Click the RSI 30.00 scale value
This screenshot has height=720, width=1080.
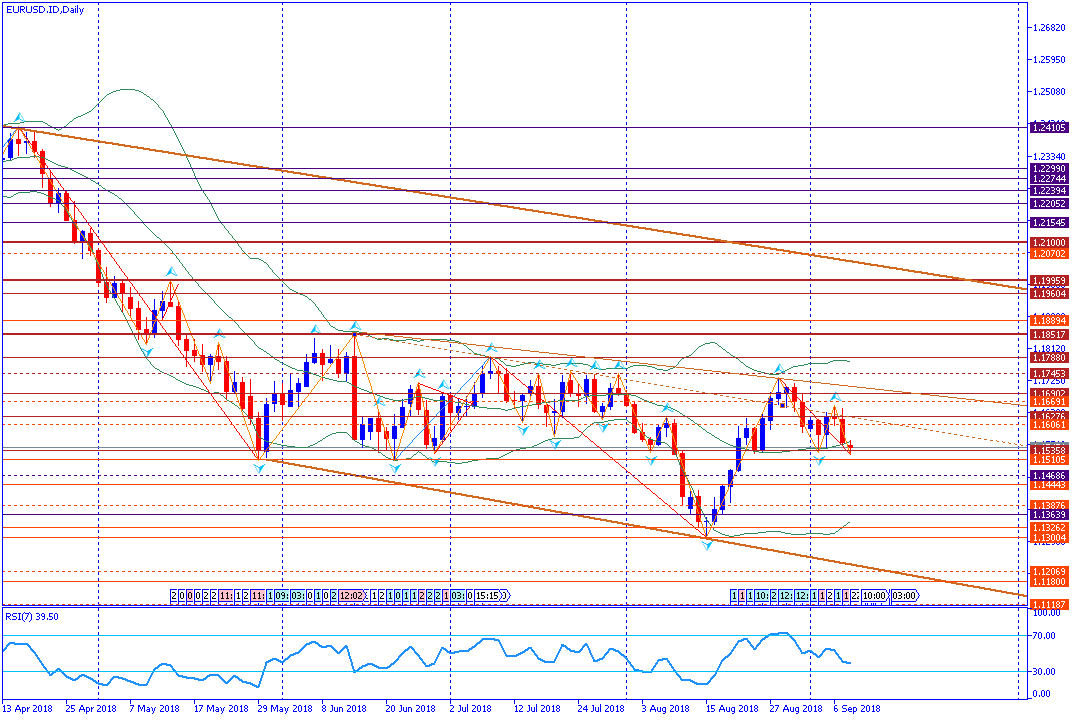pyautogui.click(x=1045, y=672)
